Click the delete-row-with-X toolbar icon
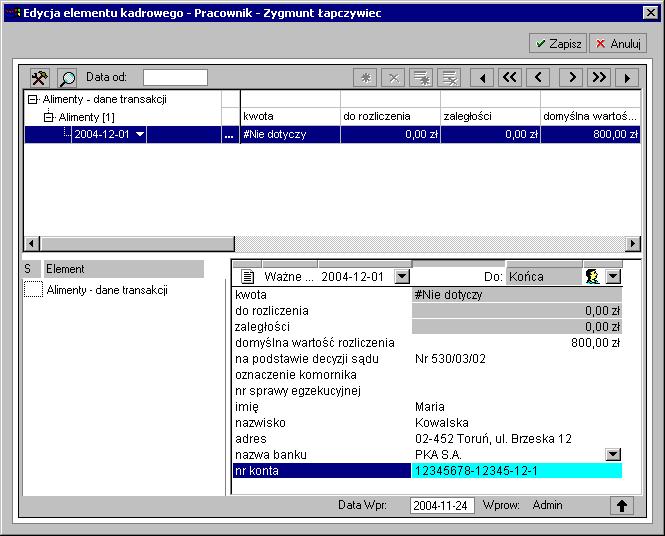The image size is (665, 536). pos(449,78)
